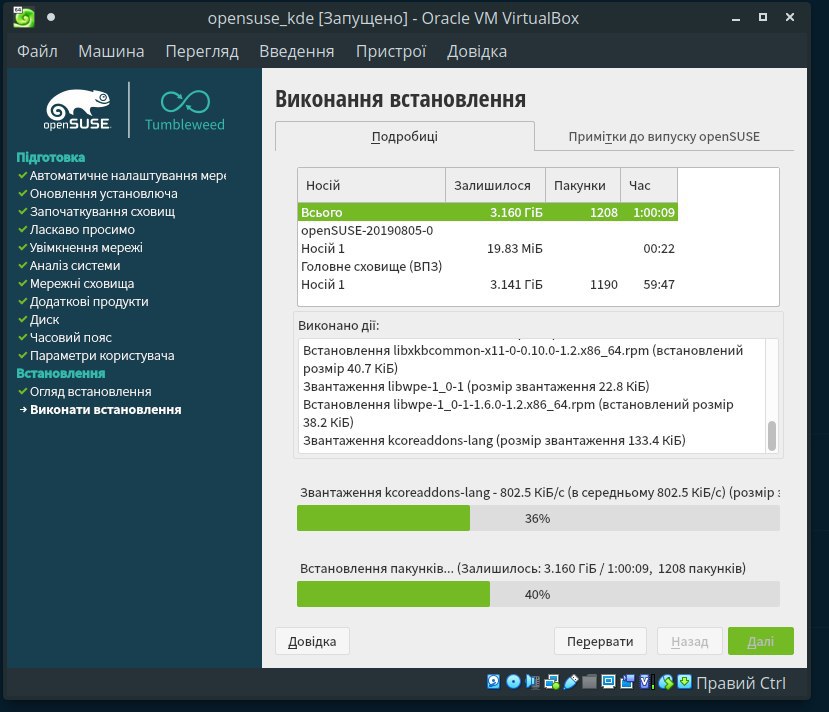Select the Носій 1 row with 3.141 ГіБ

pyautogui.click(x=487, y=284)
